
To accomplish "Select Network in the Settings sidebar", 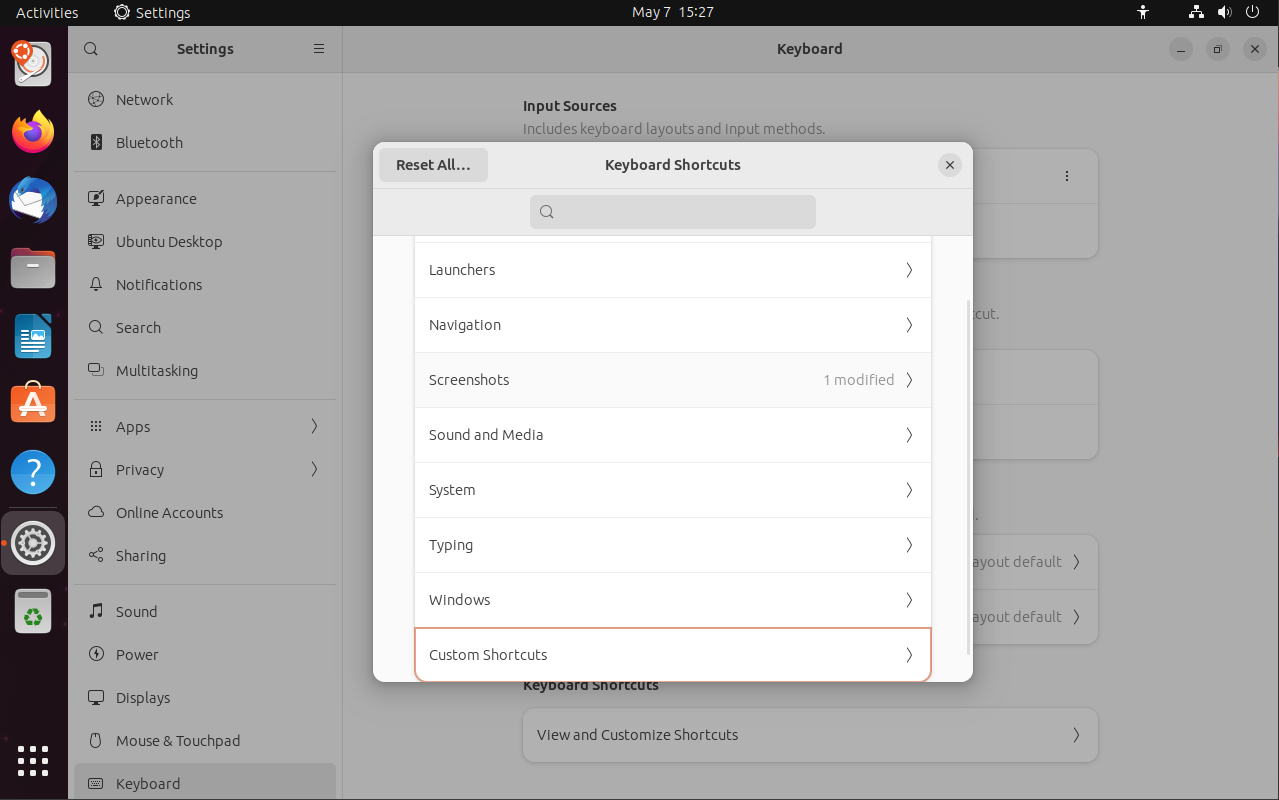I will [x=205, y=100].
